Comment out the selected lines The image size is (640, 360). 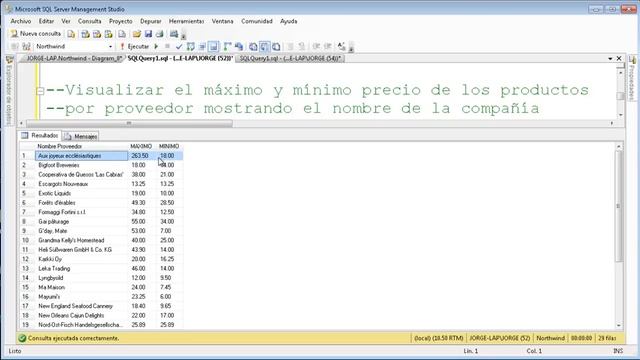290,47
